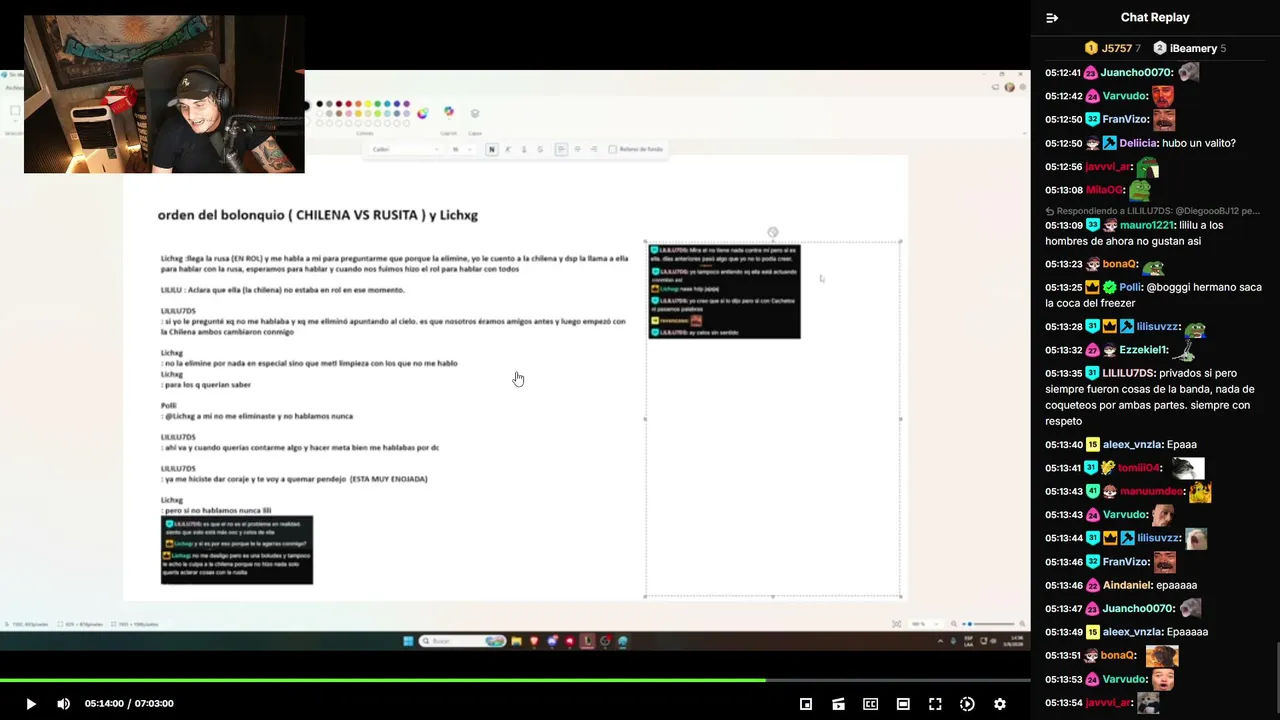Click emote in tomiii04's message
Screen dimensions: 1280x720
1188,468
